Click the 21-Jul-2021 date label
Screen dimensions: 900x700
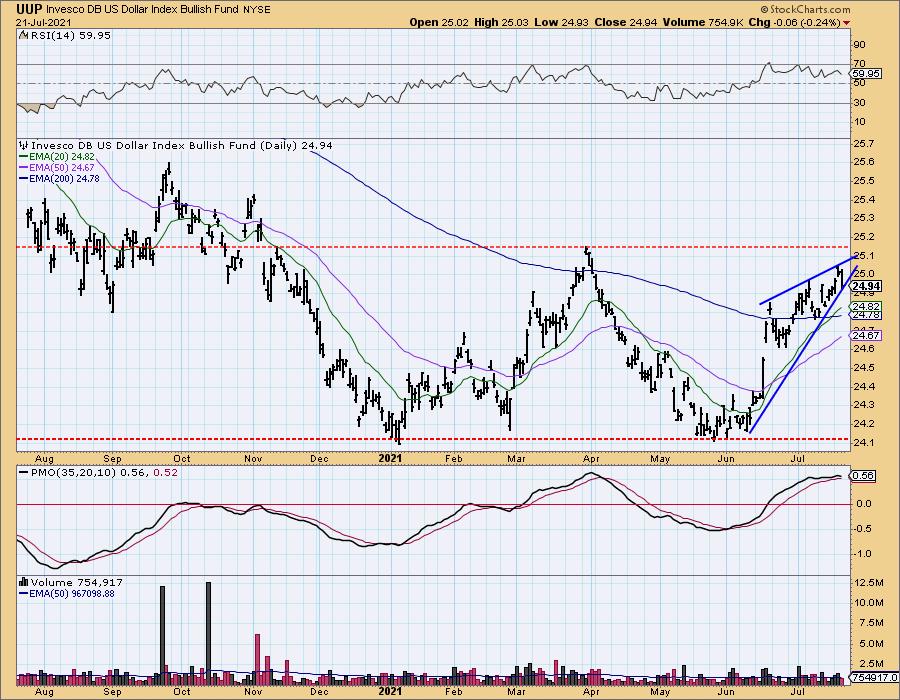[x=44, y=22]
